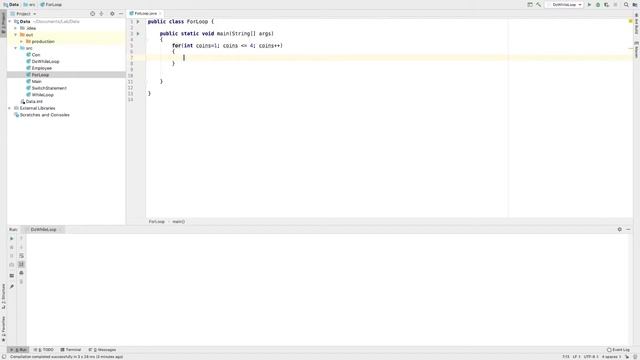Pin the Run tab with the pin icon
The width and height of the screenshot is (640, 360).
coord(11,287)
